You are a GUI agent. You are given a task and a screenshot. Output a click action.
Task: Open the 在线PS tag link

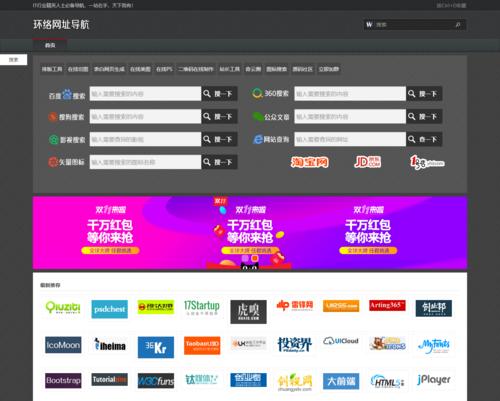tap(164, 69)
